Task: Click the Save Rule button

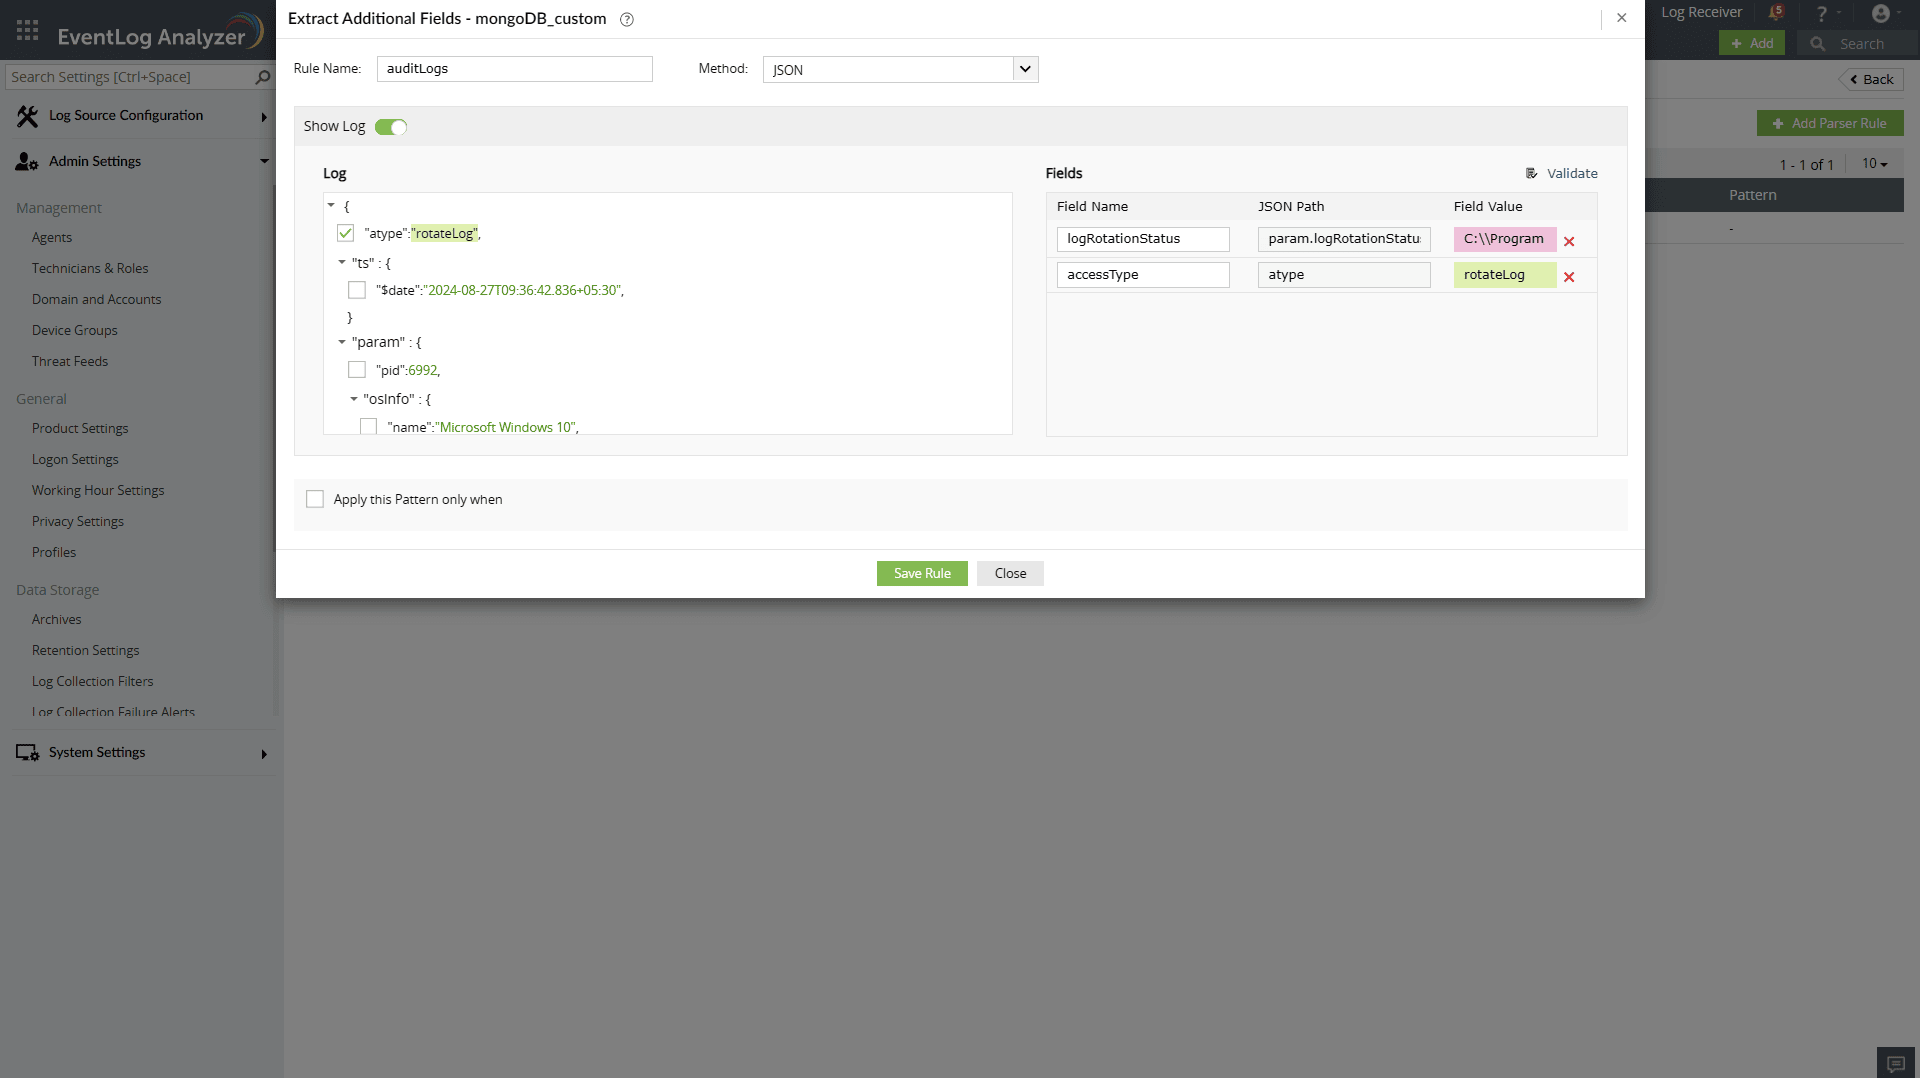Action: (x=921, y=573)
